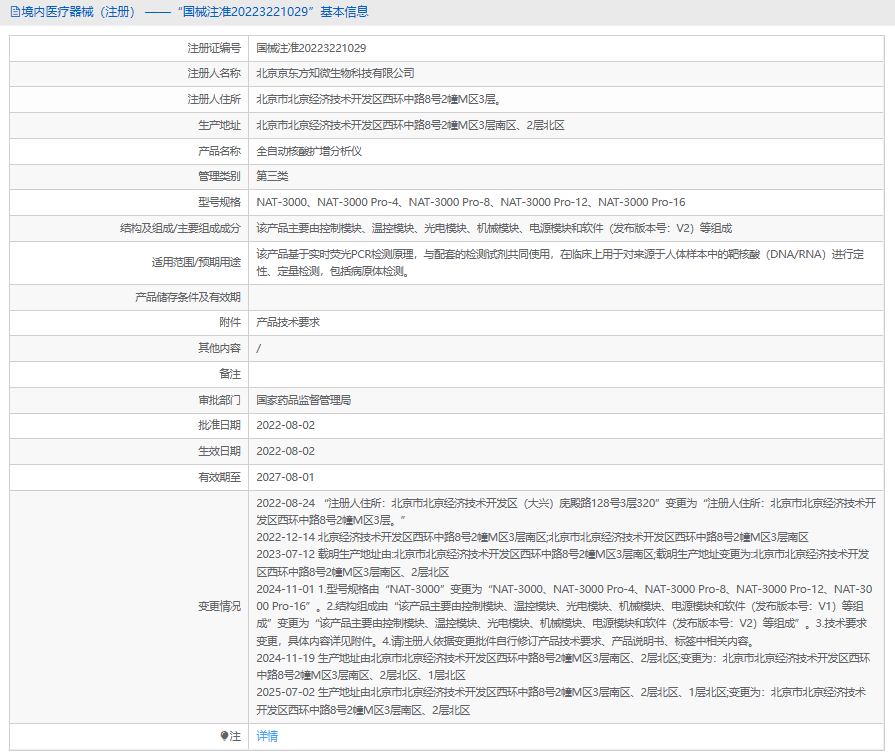Viewport: 895px width, 755px height.
Task: Click the 结构及组成/主要组成成分 label
Action: tap(180, 228)
